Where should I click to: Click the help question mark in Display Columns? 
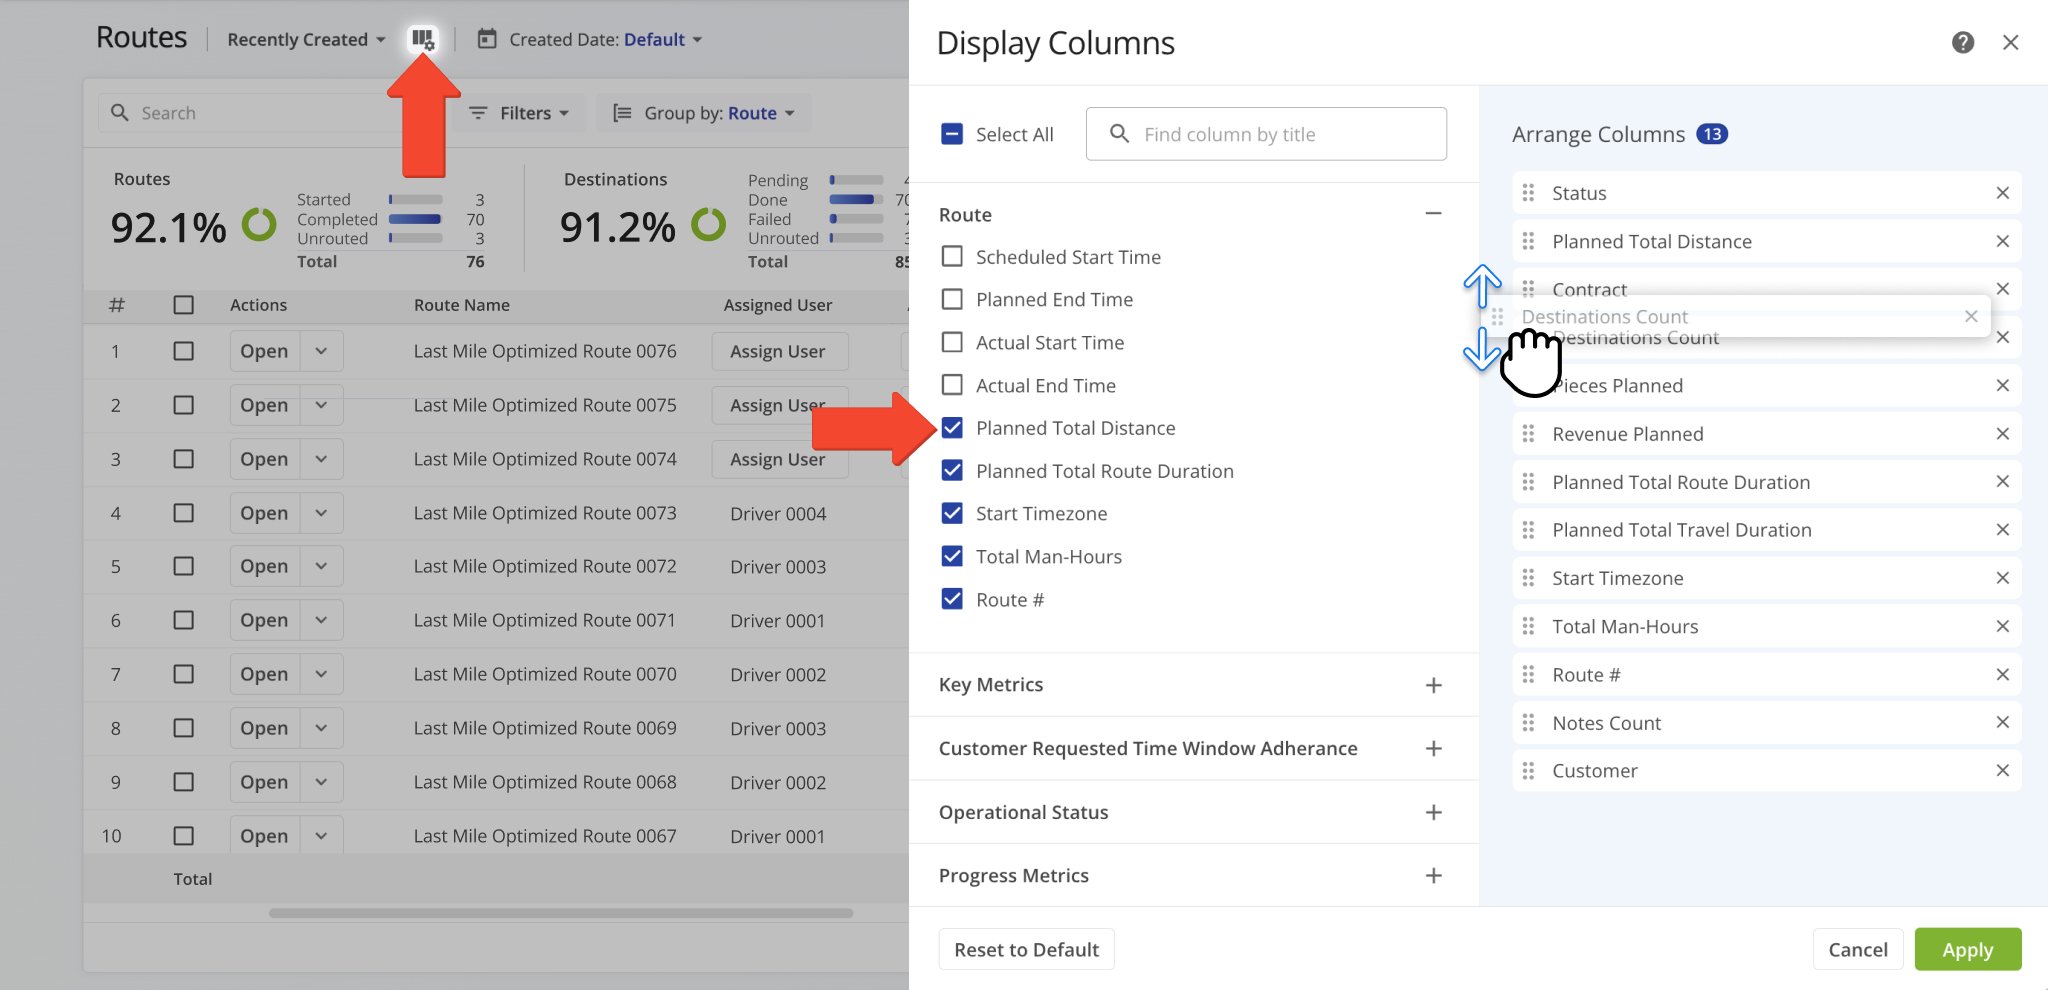click(1964, 42)
